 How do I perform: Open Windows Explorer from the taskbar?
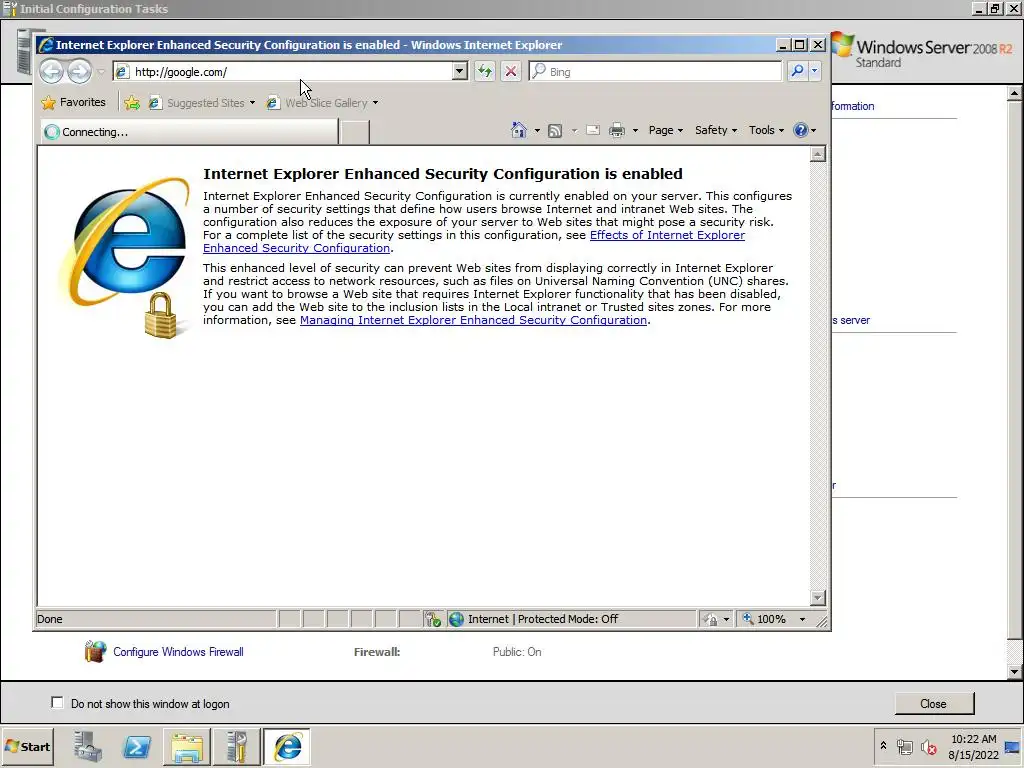tap(187, 746)
